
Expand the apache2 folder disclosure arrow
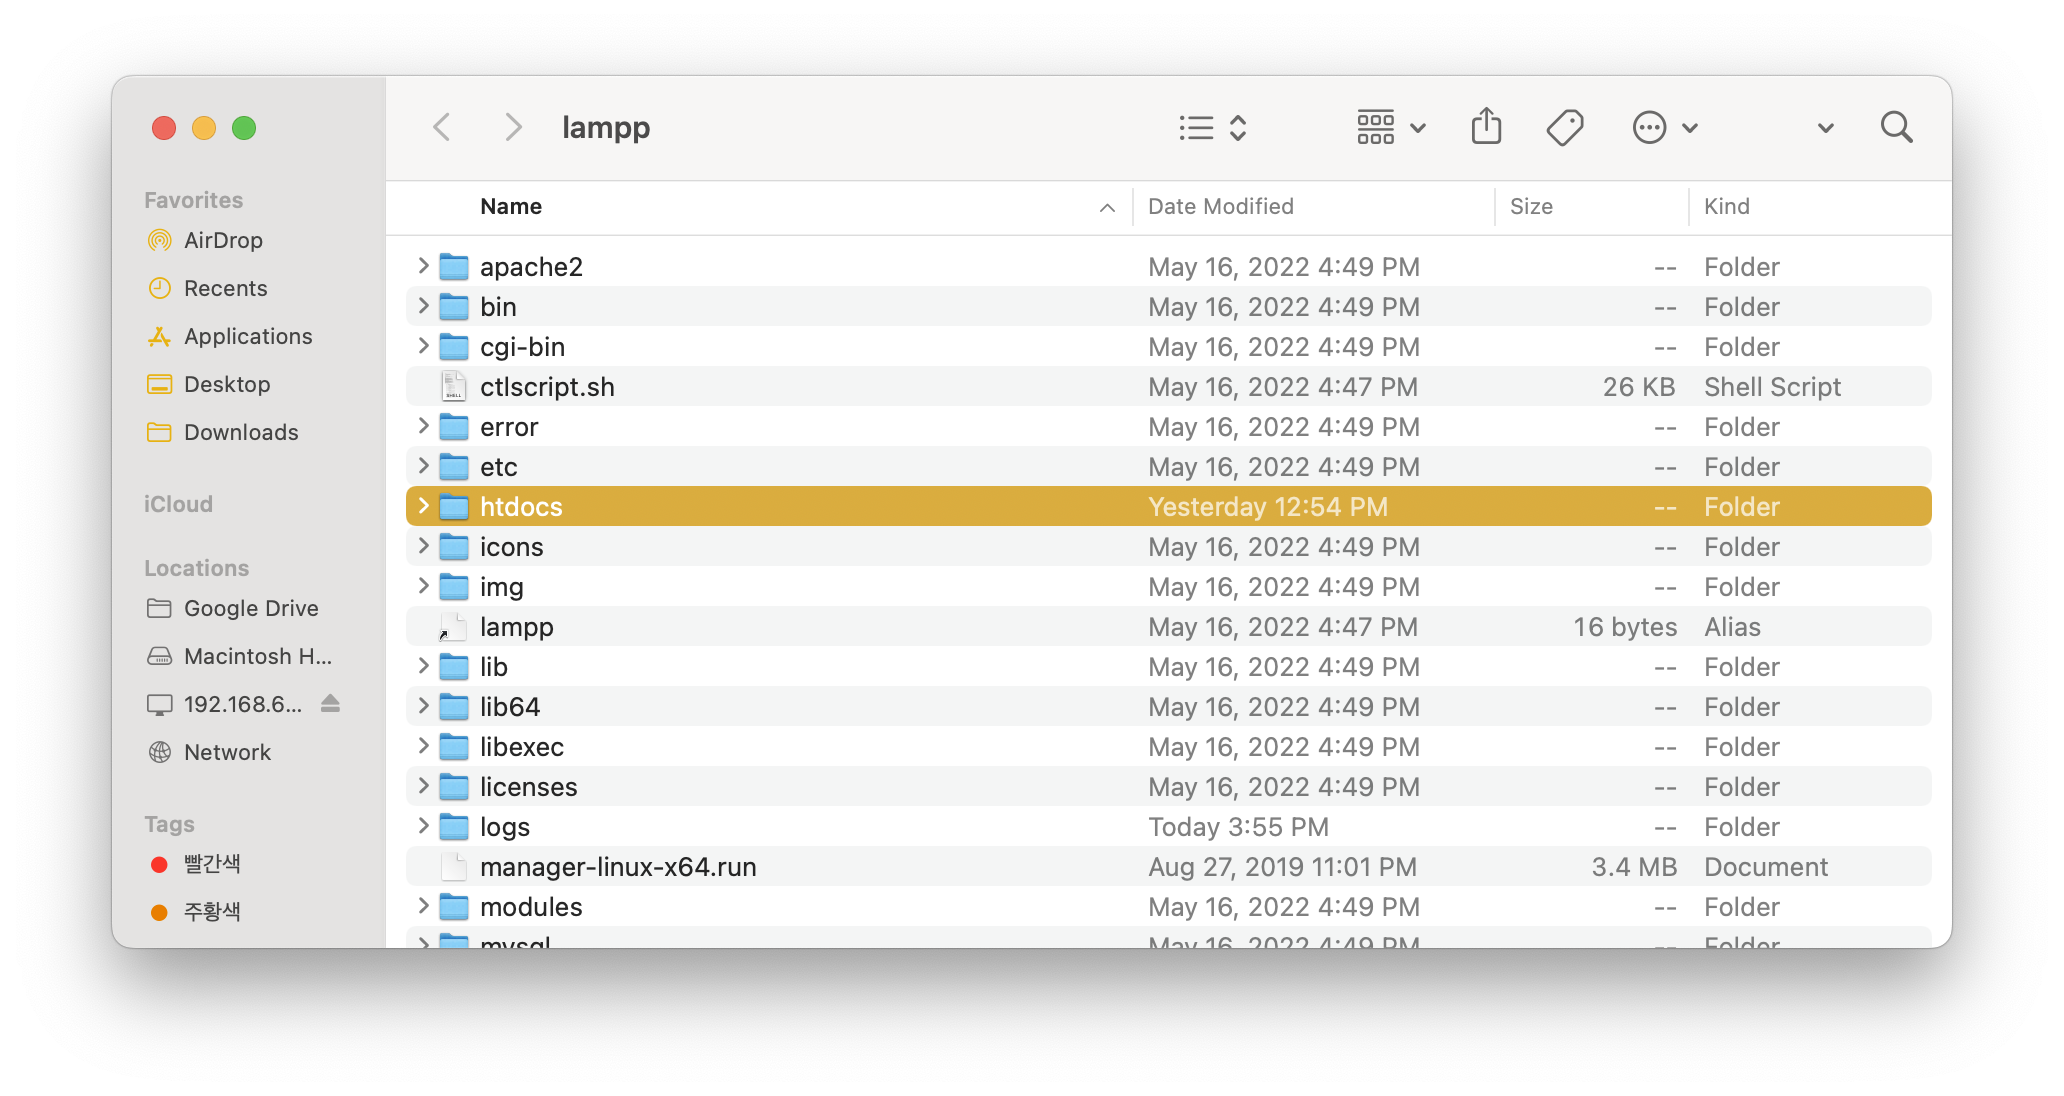(423, 266)
